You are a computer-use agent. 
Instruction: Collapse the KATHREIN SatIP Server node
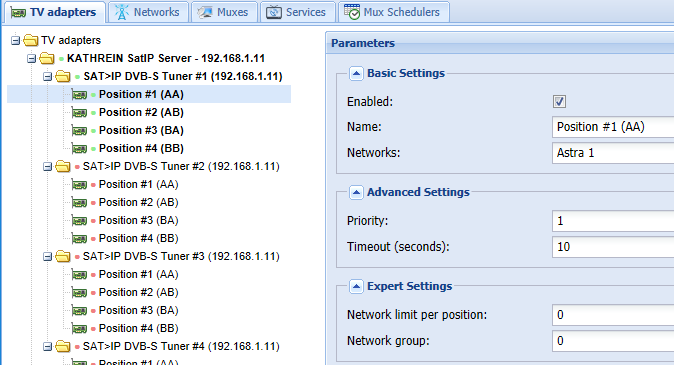(x=31, y=58)
